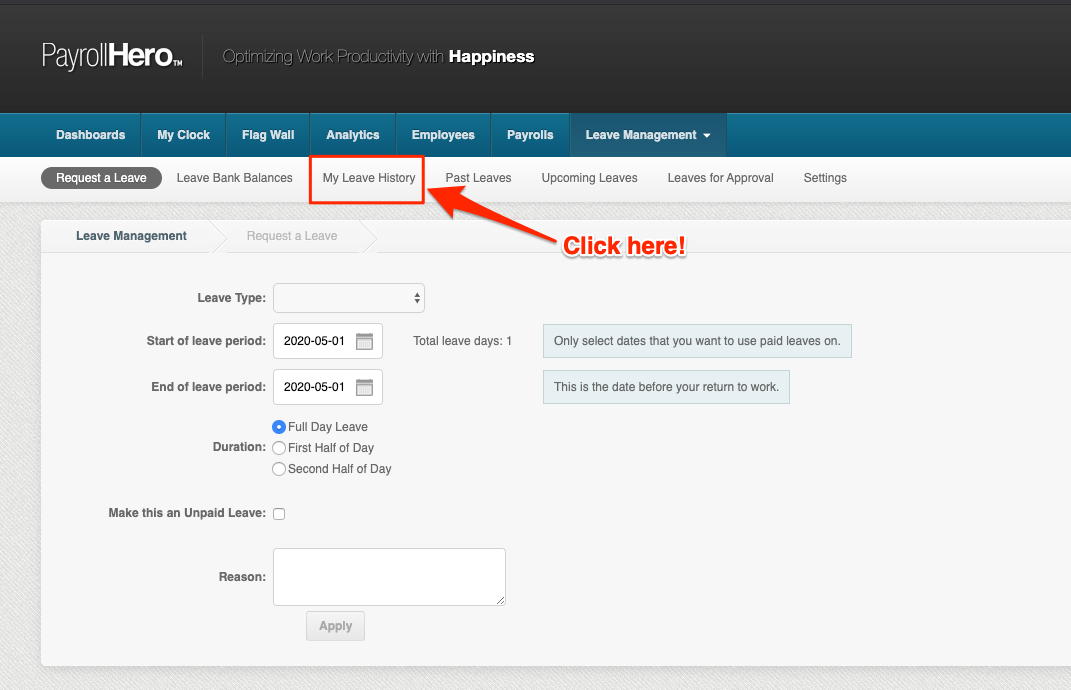Open Leave Bank Balances
1071x690 pixels.
tap(234, 178)
